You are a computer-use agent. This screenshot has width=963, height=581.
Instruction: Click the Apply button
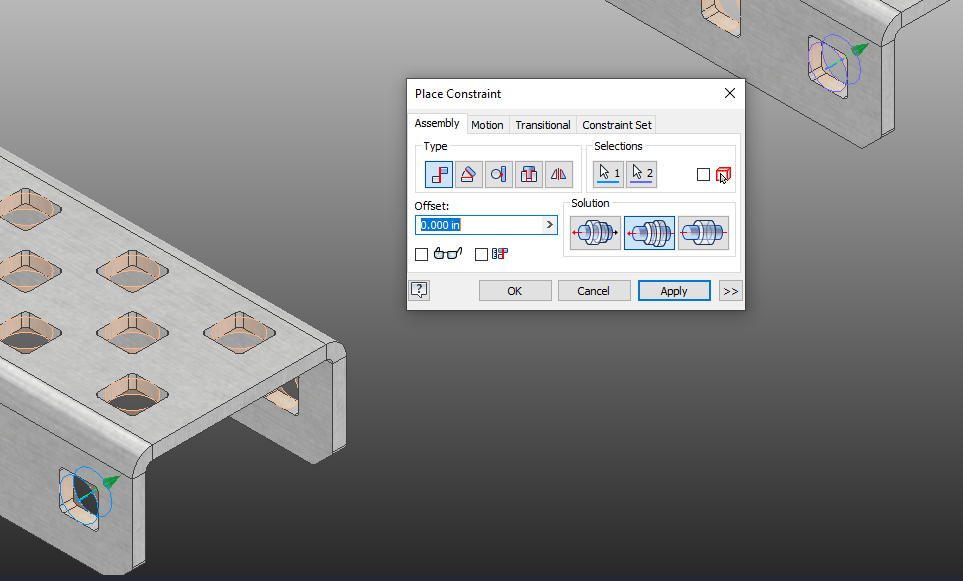coord(674,291)
